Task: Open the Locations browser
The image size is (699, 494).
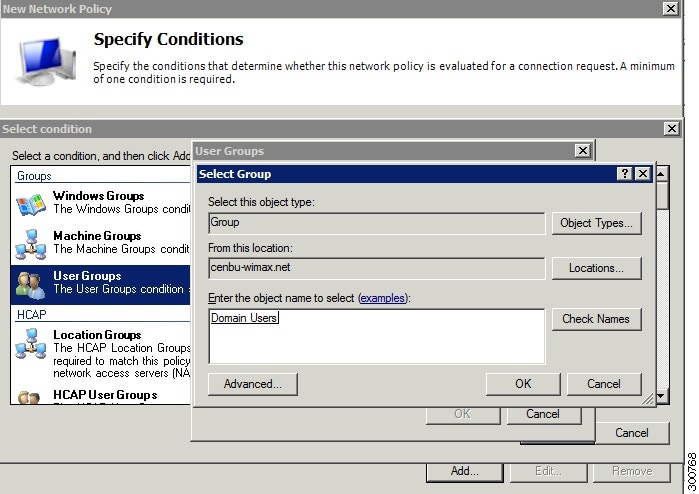Action: [596, 268]
